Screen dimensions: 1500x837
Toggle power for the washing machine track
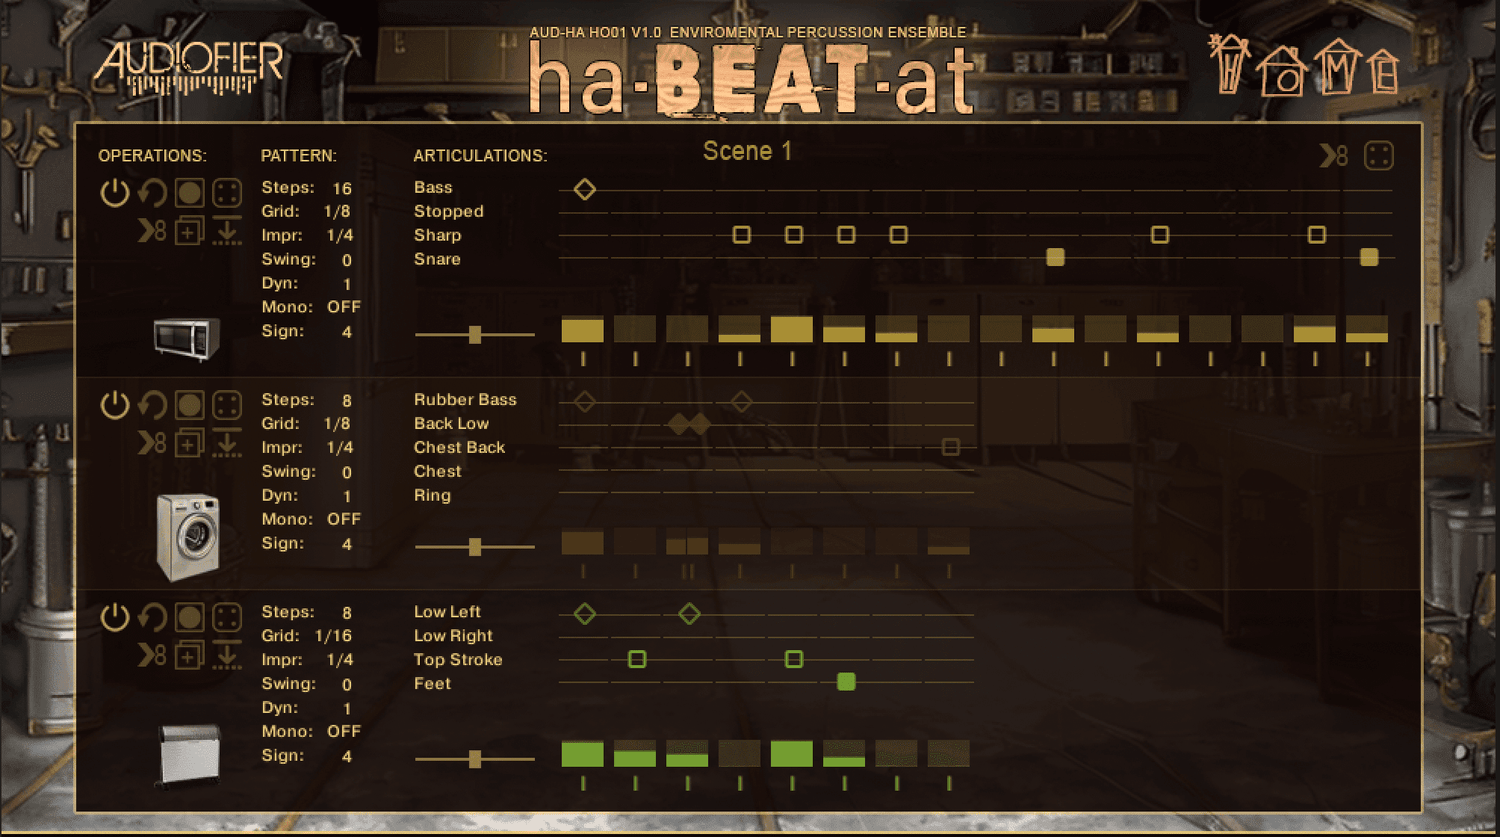click(x=114, y=405)
